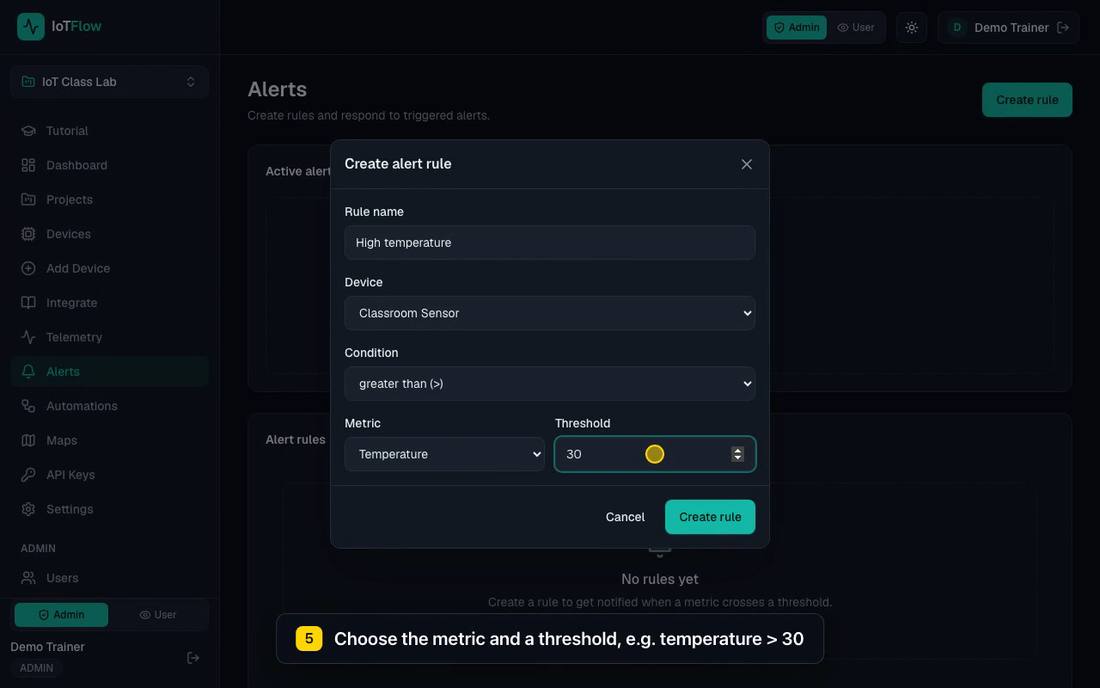Go to Dashboard page
The image size is (1100, 688).
pos(109,166)
